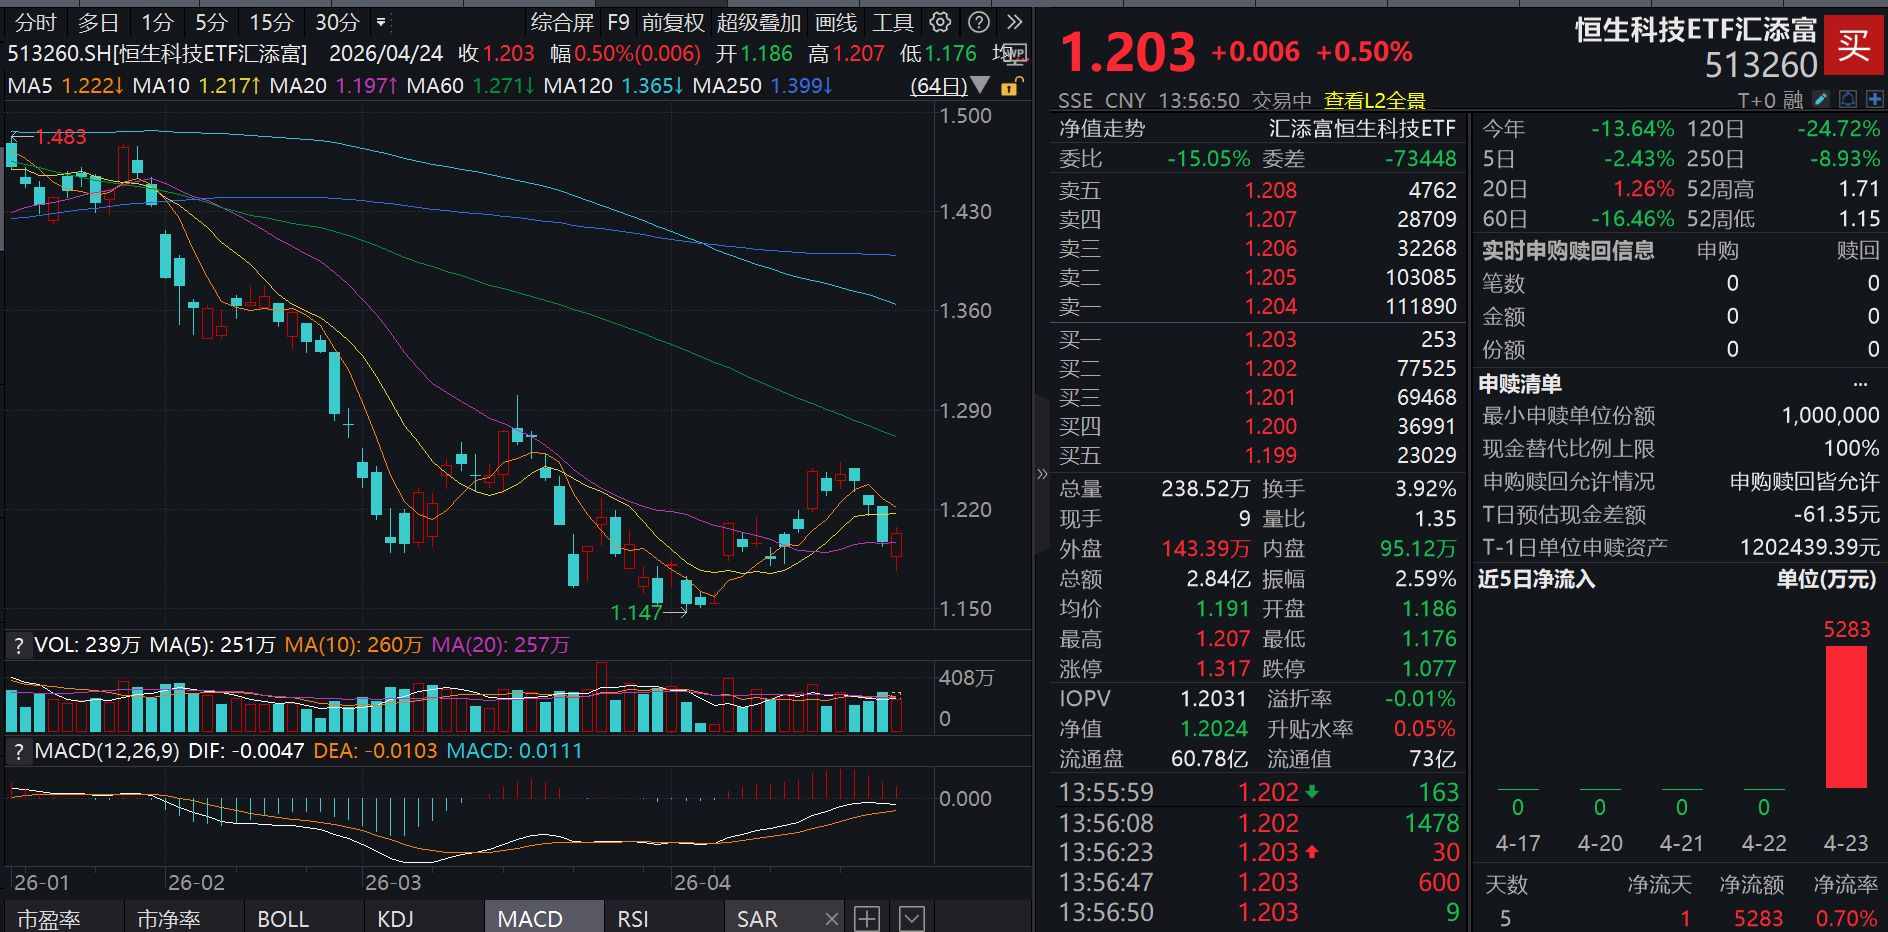The width and height of the screenshot is (1888, 932).
Task: Expand more toolbar options double-chevron
Action: (1015, 22)
